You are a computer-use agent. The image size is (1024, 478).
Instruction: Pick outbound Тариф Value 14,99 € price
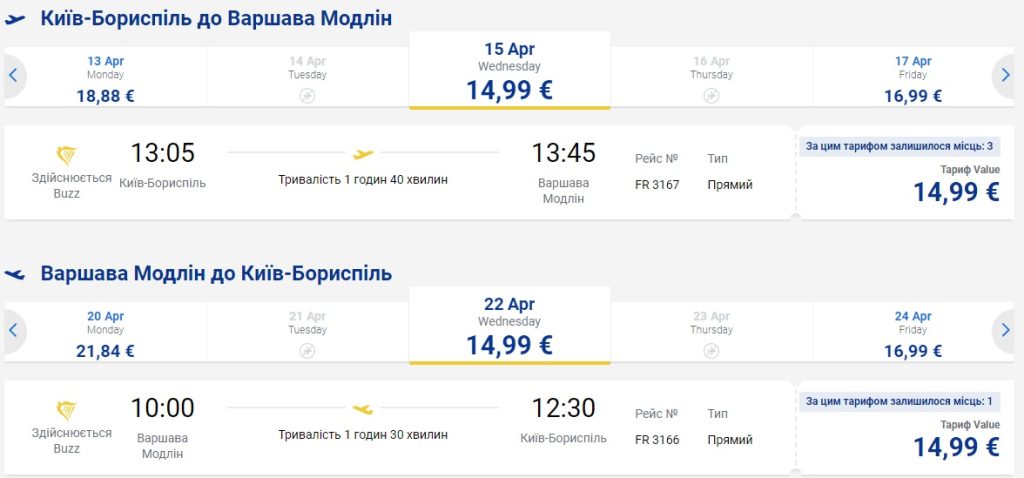[x=955, y=192]
